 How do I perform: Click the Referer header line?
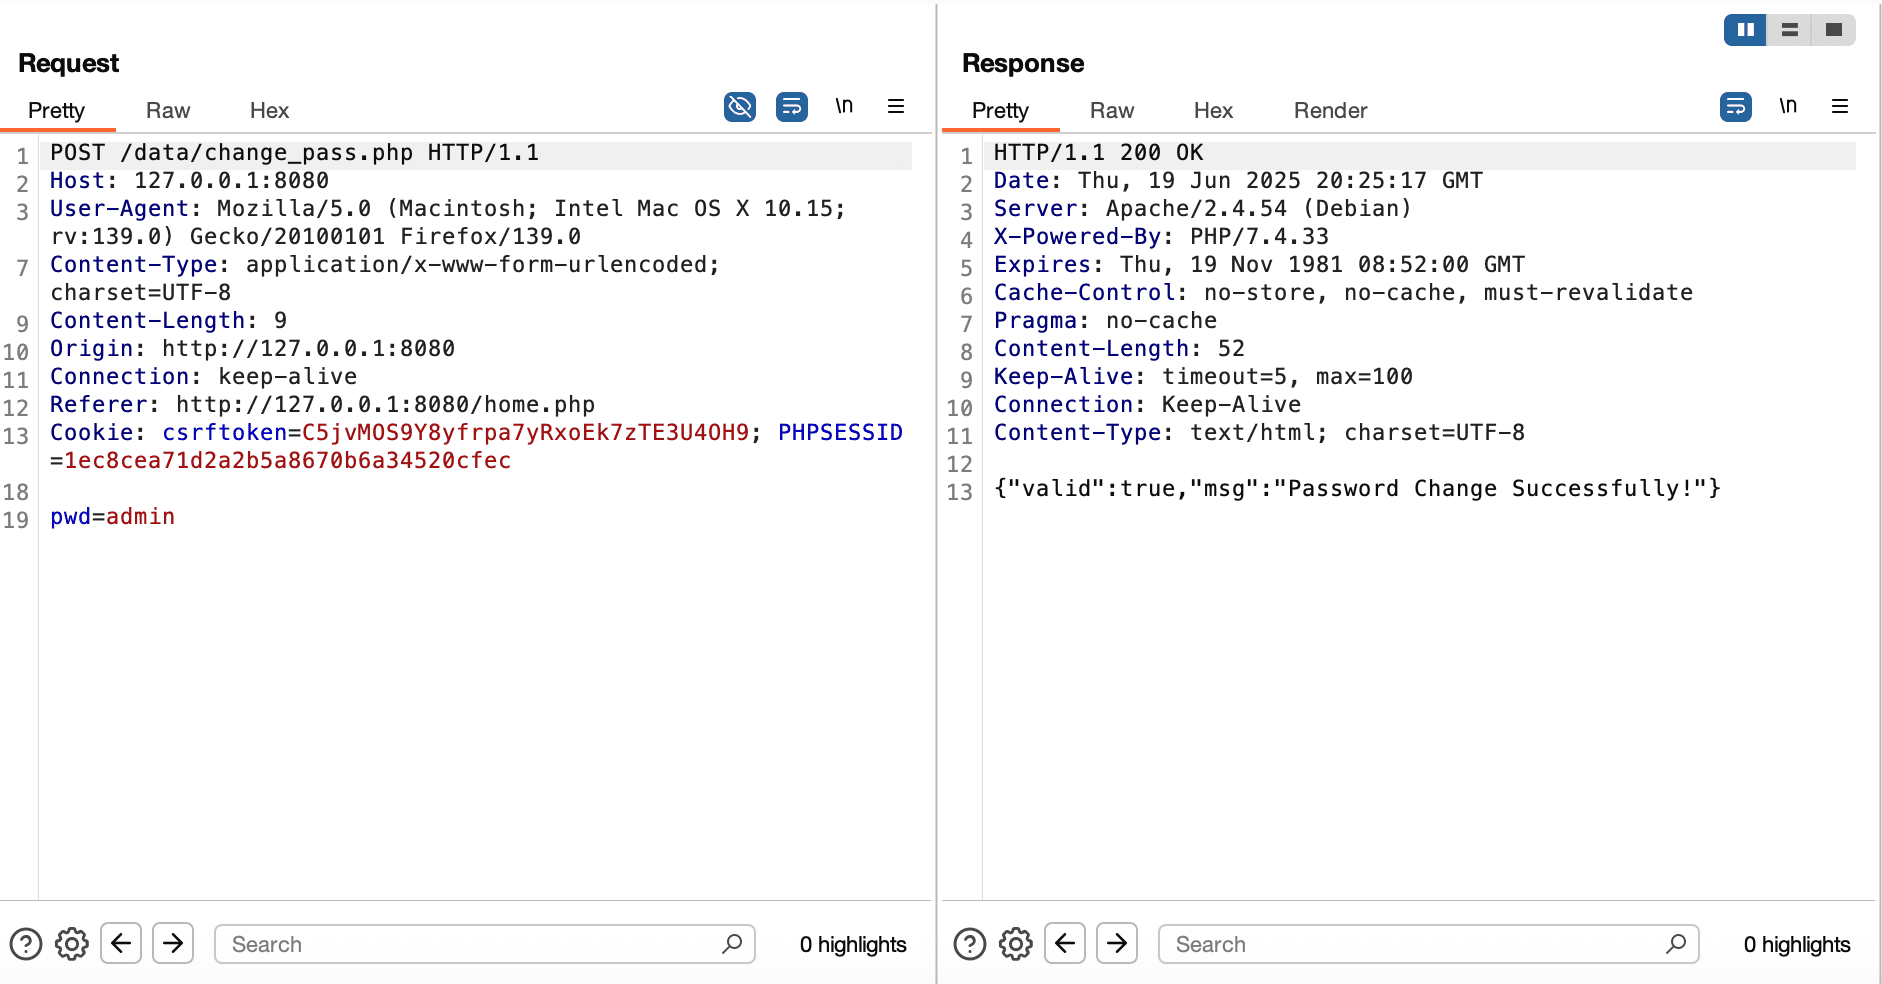[322, 405]
